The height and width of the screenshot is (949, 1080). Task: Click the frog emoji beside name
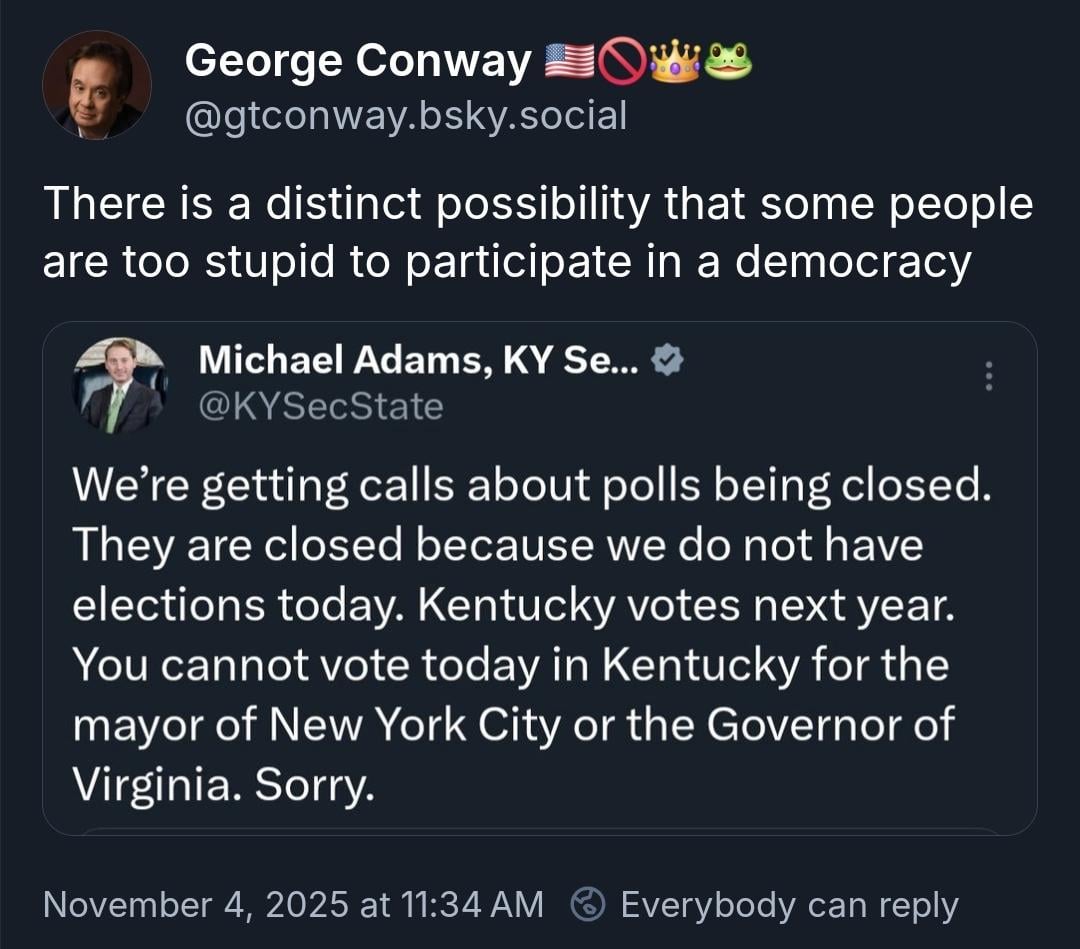pyautogui.click(x=728, y=64)
